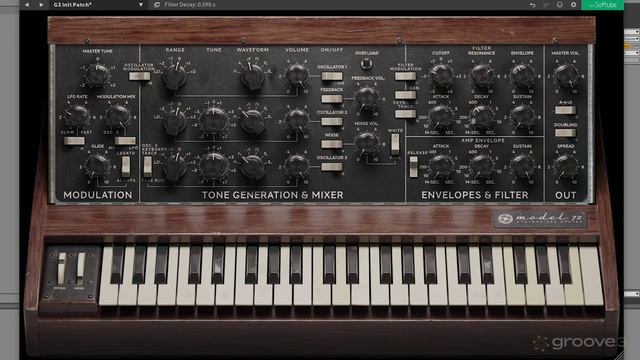The width and height of the screenshot is (640, 360).
Task: Toggle the Feedback switch in the mixer
Action: [332, 99]
